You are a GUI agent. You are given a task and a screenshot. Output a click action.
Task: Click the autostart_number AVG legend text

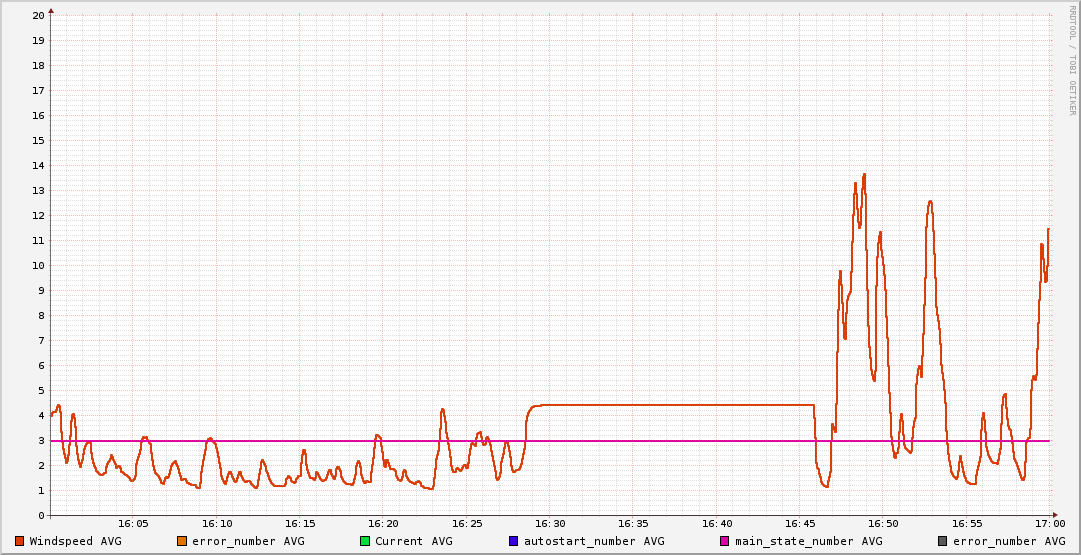click(x=593, y=541)
